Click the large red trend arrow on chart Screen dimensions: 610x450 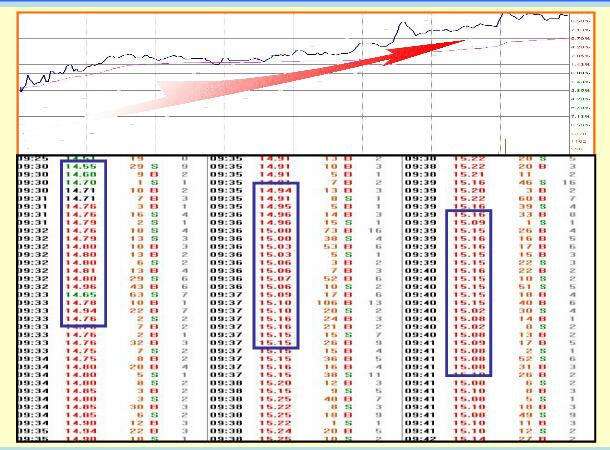point(300,80)
